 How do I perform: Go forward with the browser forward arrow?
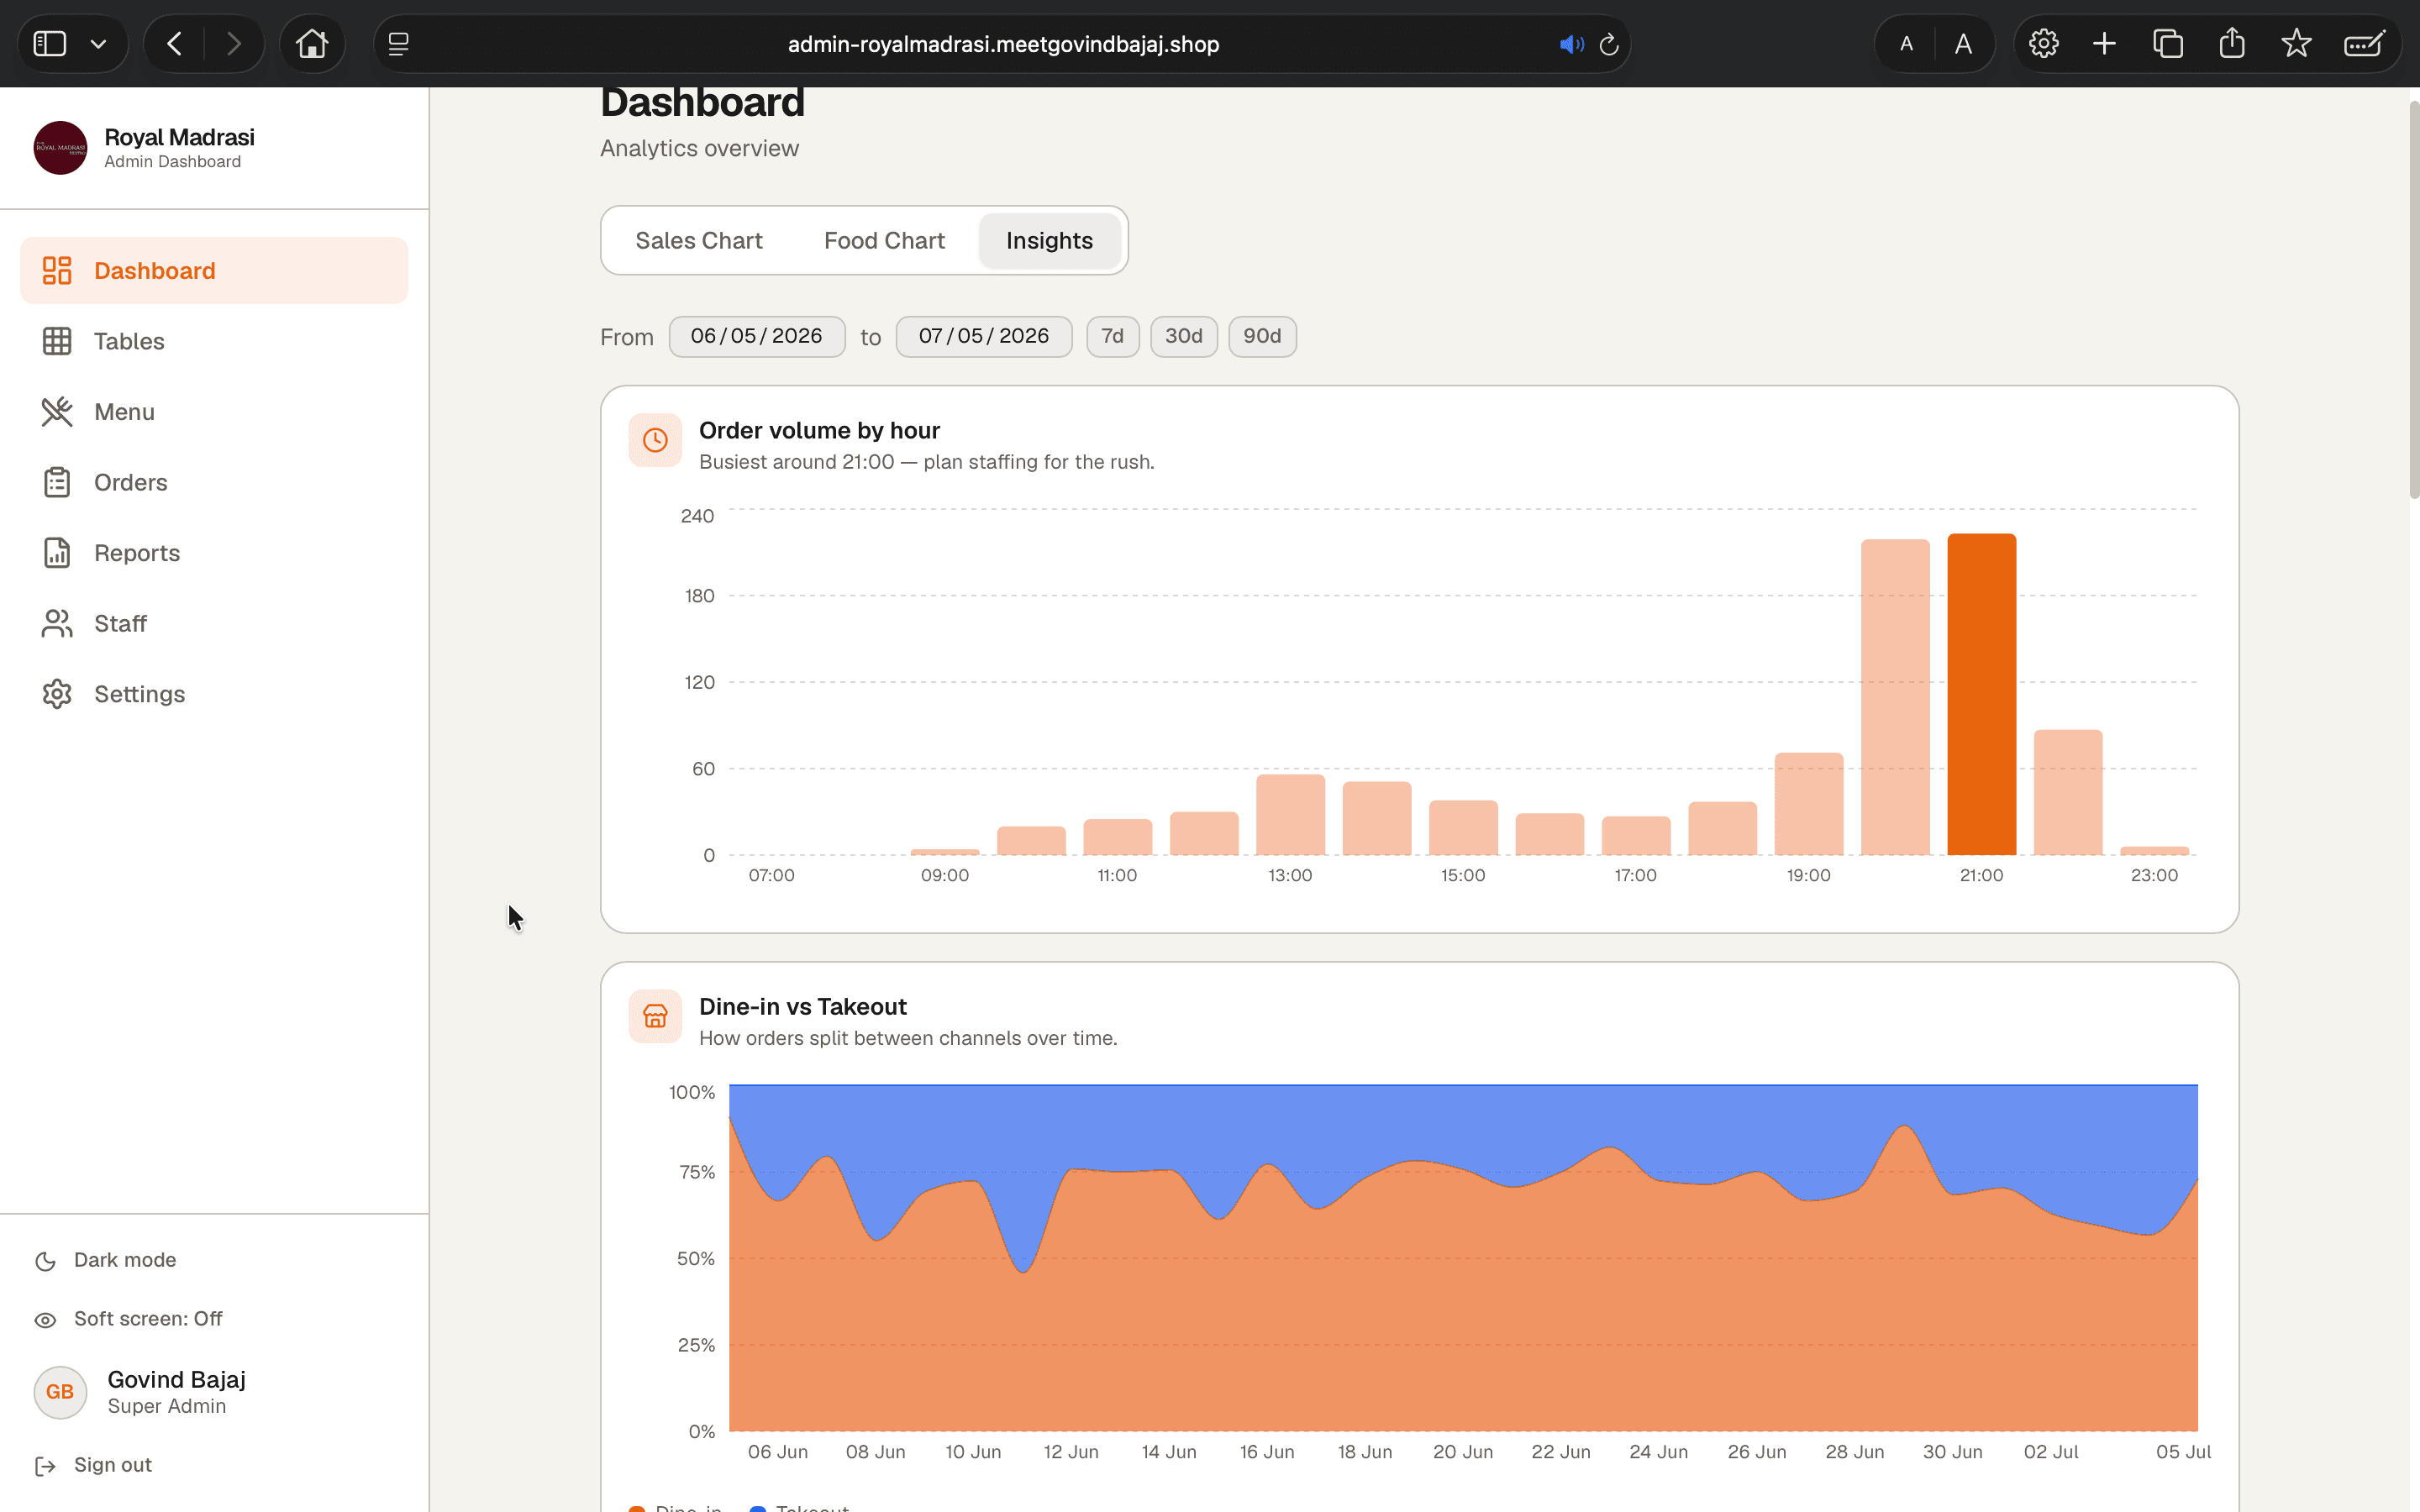click(x=233, y=44)
